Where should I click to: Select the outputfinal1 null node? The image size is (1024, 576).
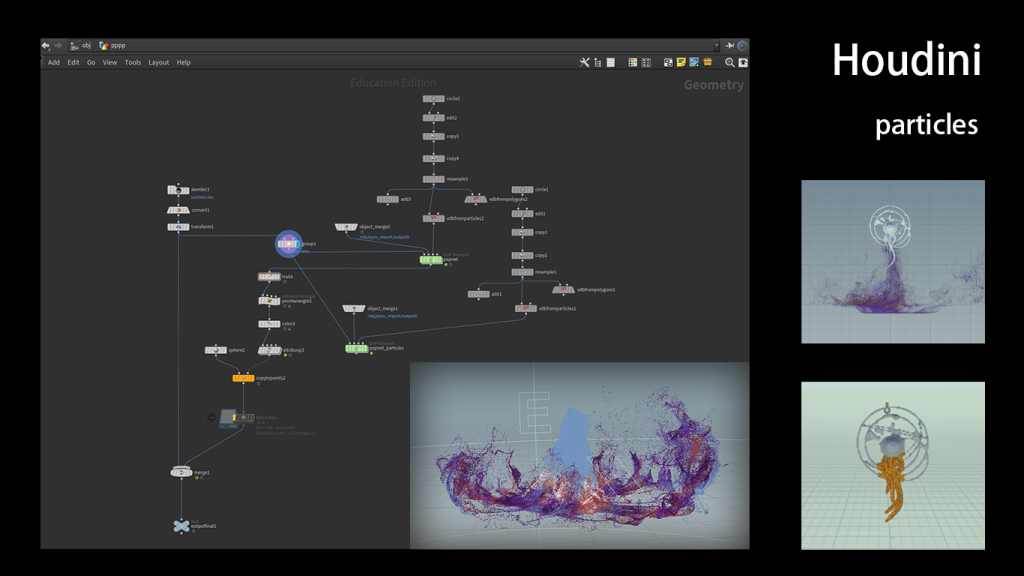point(182,526)
